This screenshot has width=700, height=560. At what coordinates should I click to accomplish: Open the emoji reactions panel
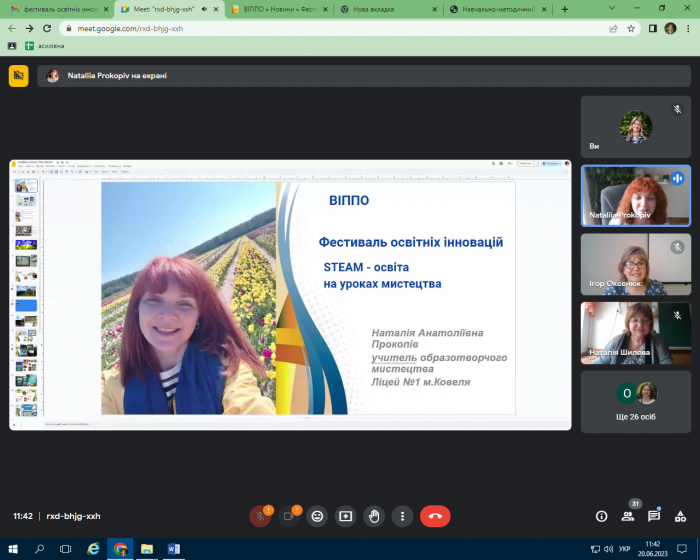[318, 516]
